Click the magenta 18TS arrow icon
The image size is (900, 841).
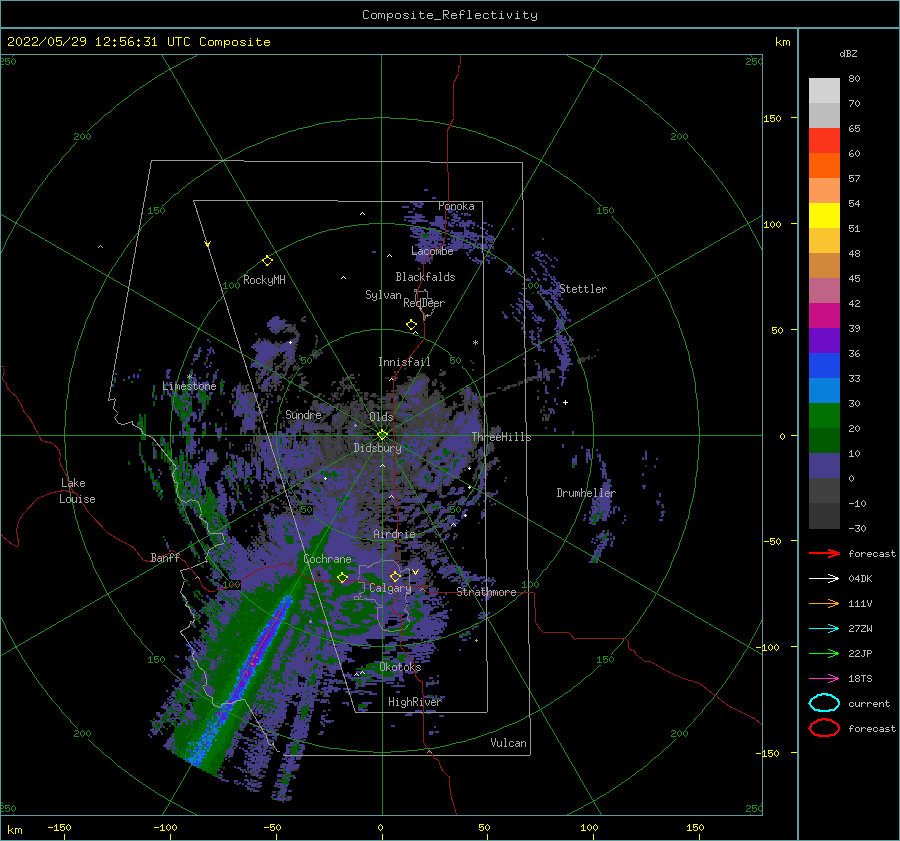[824, 678]
